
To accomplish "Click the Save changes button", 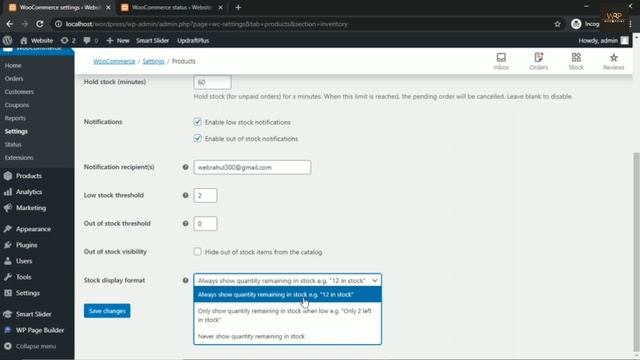I will point(107,311).
